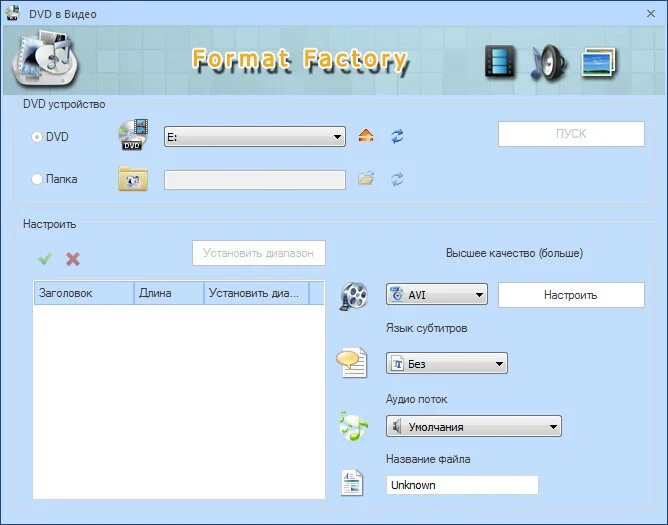Eject the DVD drive with orange arrow

coord(366,136)
